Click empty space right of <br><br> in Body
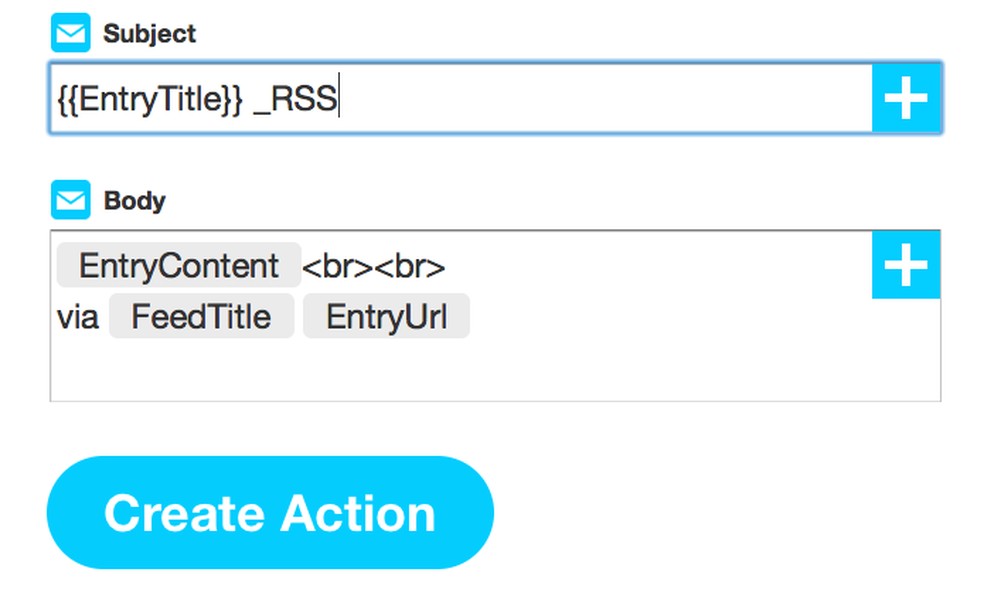 [x=650, y=266]
